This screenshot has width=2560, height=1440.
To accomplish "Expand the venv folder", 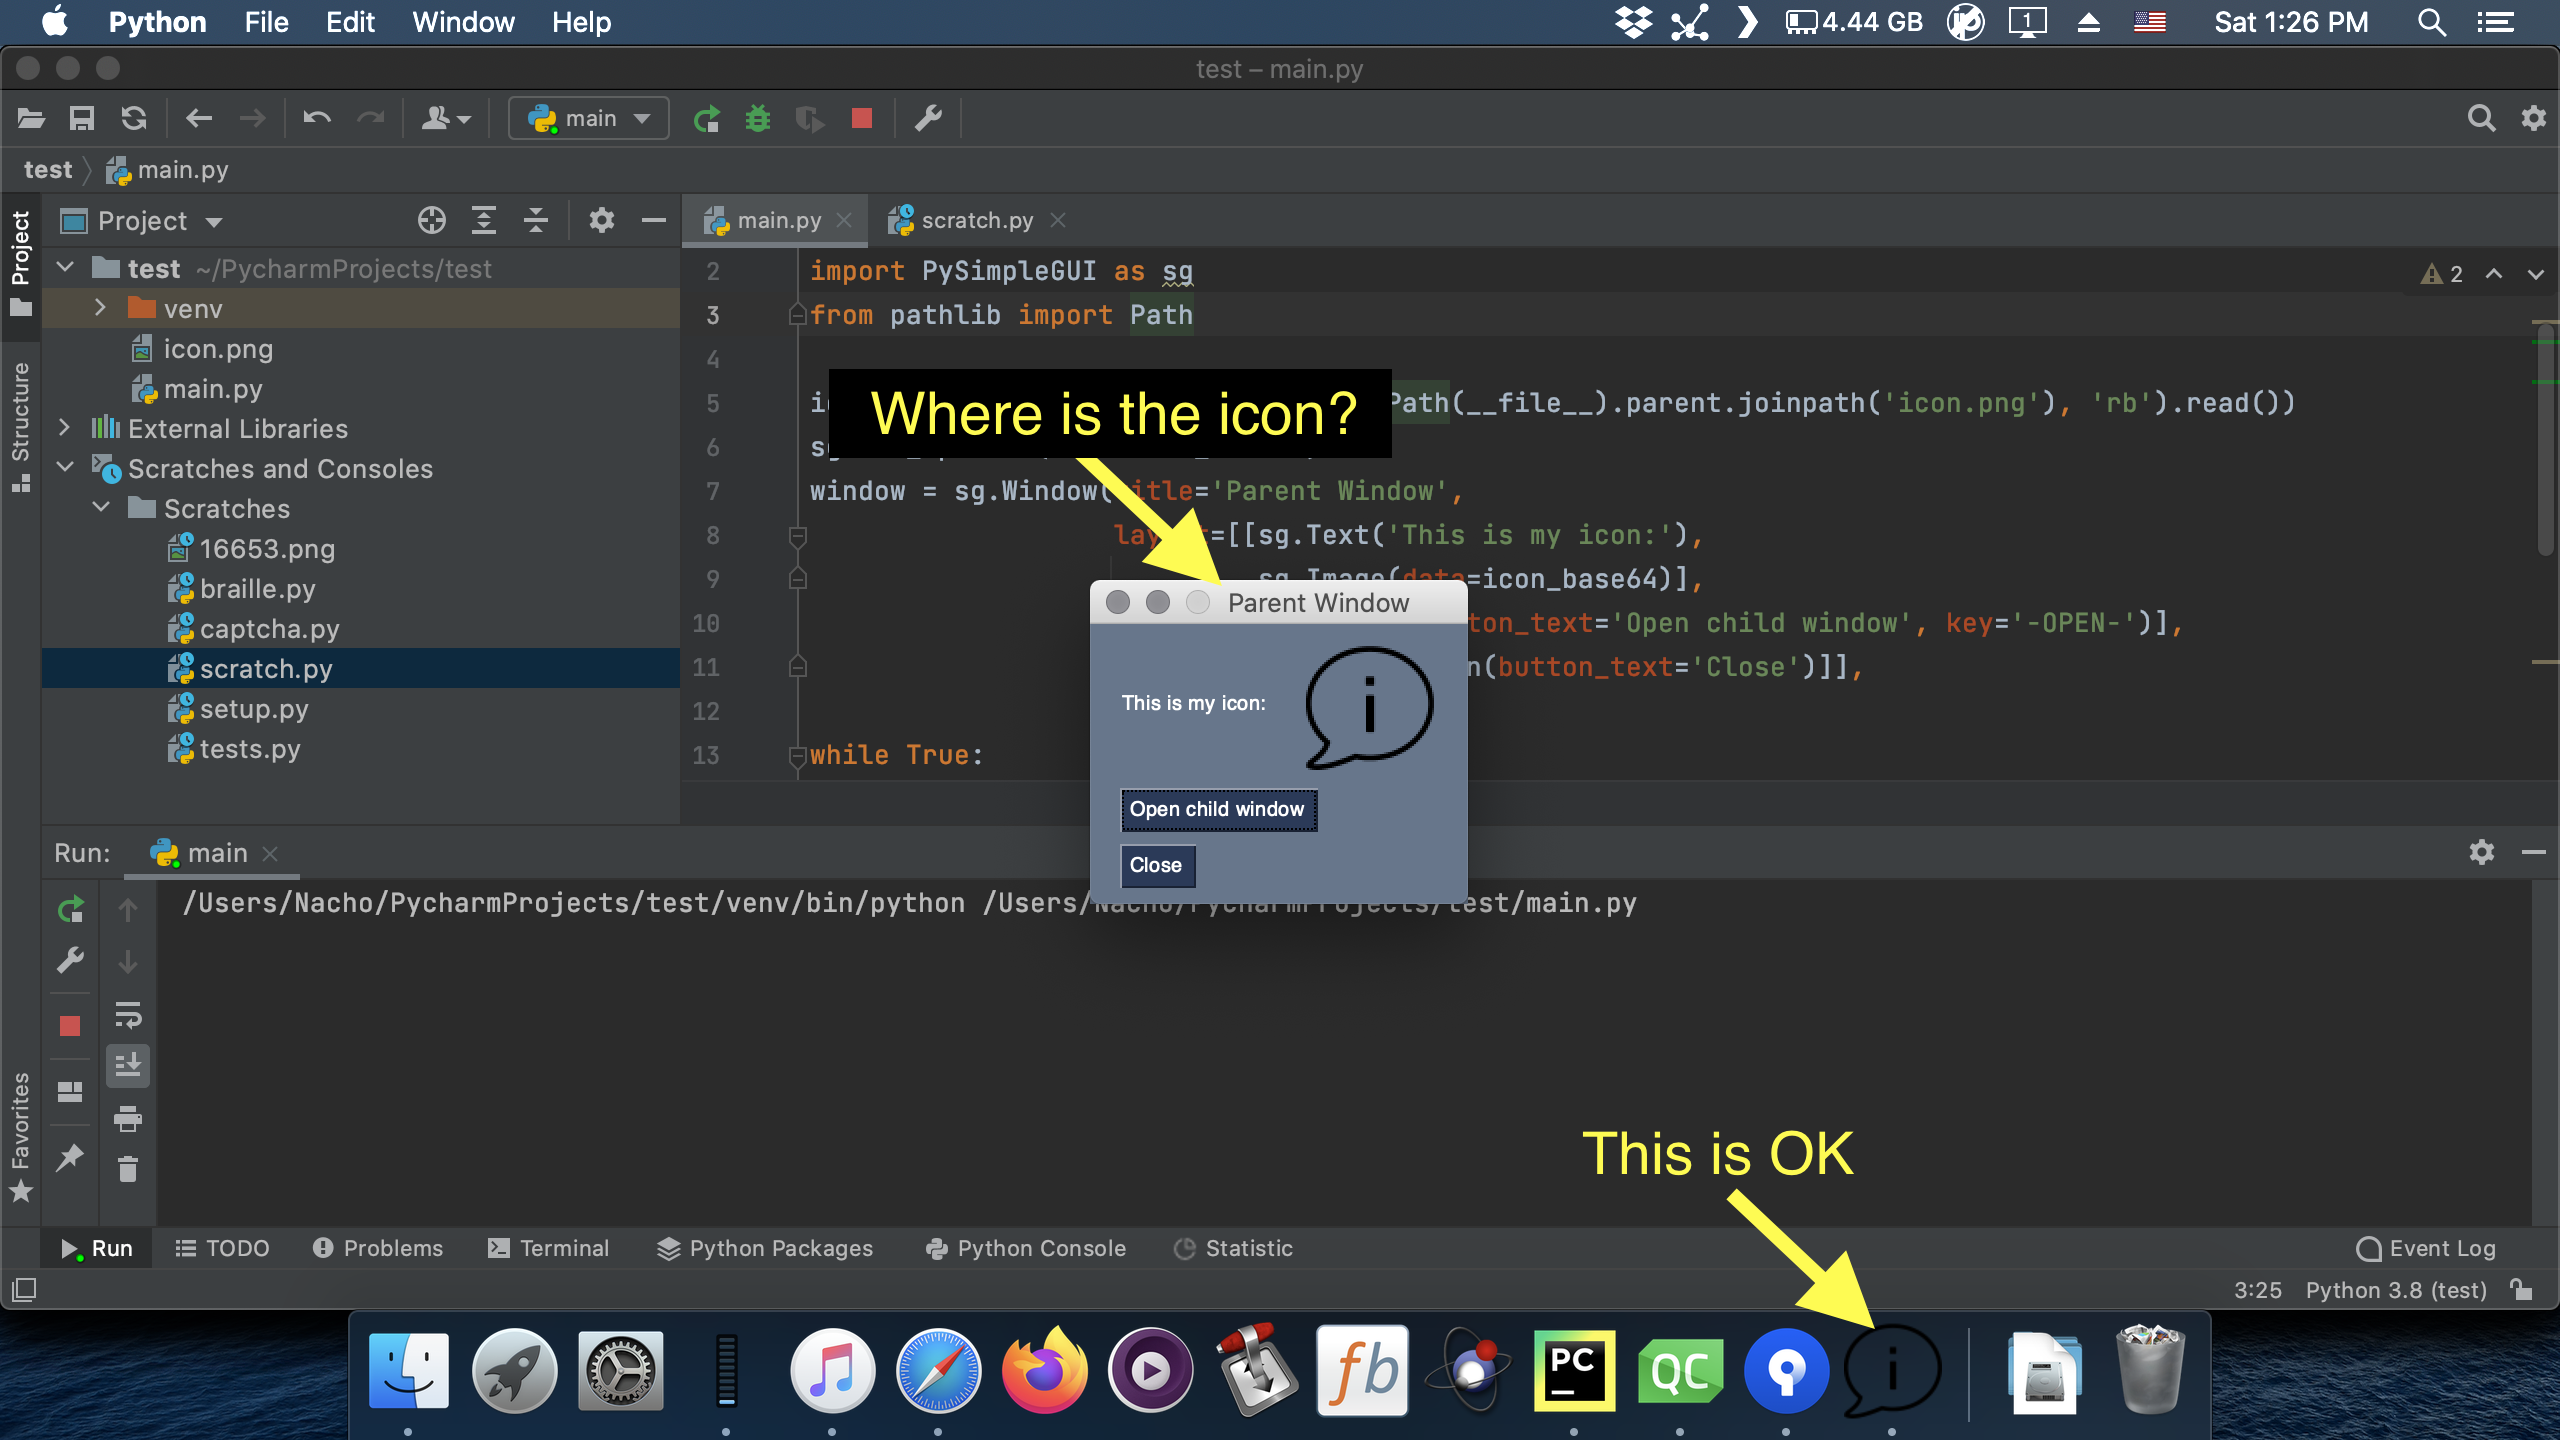I will click(100, 308).
